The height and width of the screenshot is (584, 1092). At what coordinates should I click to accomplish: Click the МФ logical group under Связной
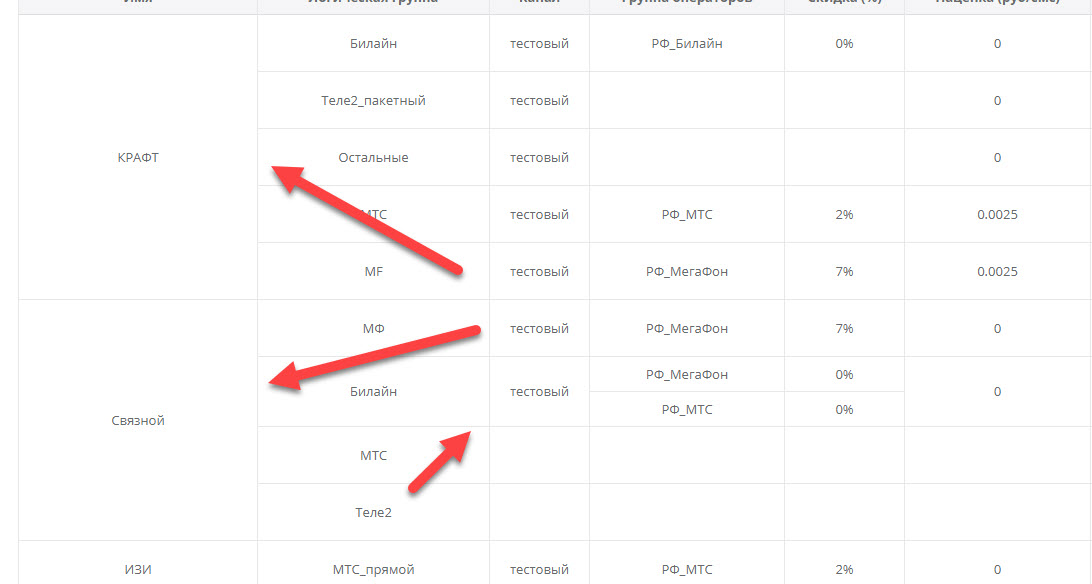pos(373,328)
